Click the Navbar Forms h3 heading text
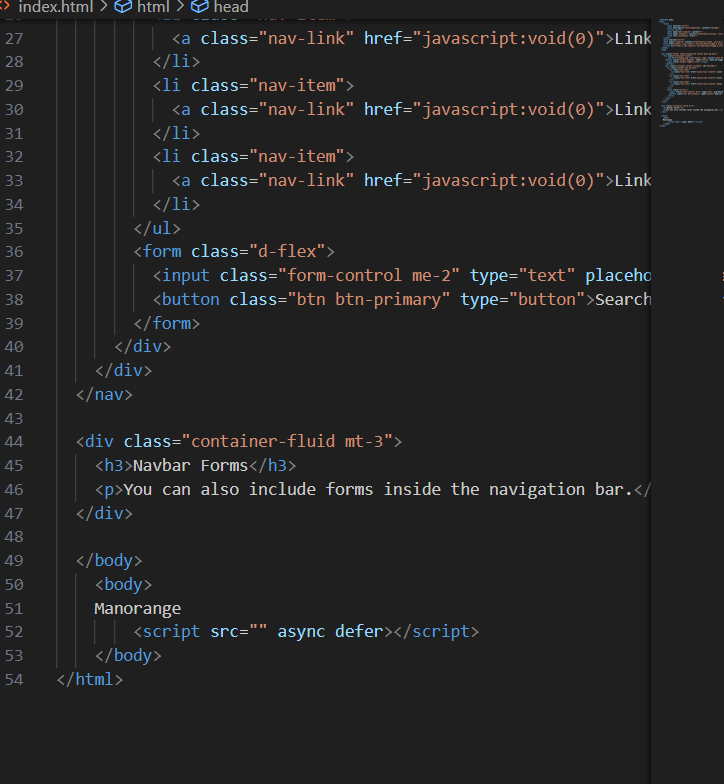The width and height of the screenshot is (724, 784). coord(190,466)
